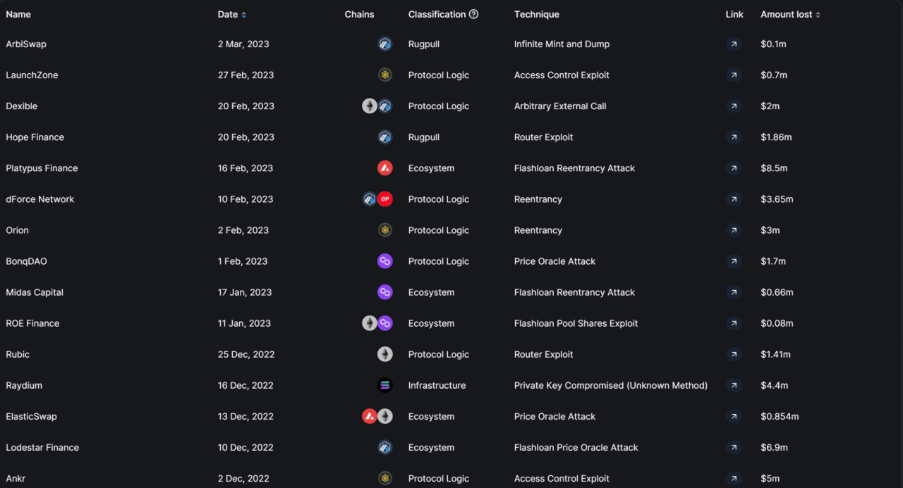Open the Dexible protocol name
The height and width of the screenshot is (488, 903).
(x=22, y=106)
